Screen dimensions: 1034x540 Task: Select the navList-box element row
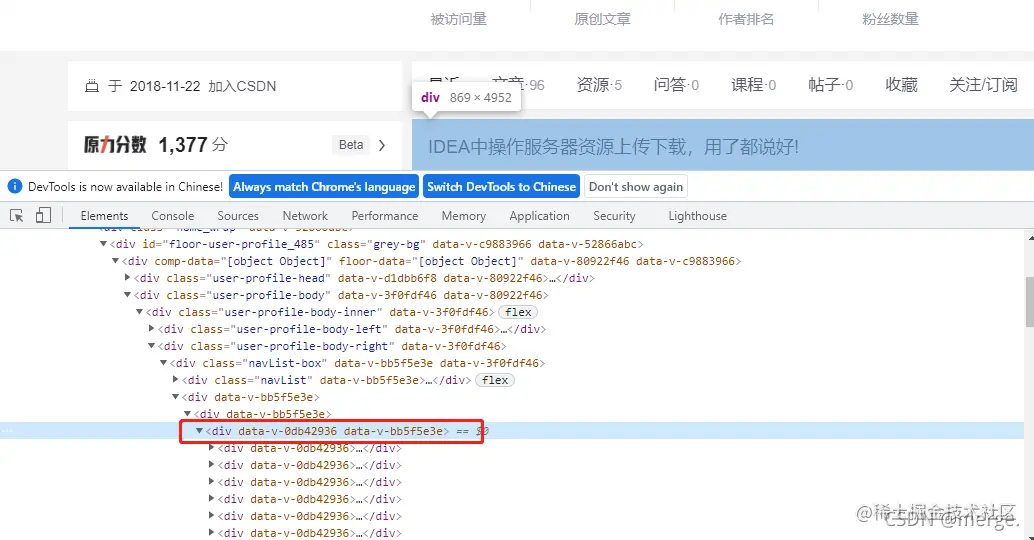(512, 363)
